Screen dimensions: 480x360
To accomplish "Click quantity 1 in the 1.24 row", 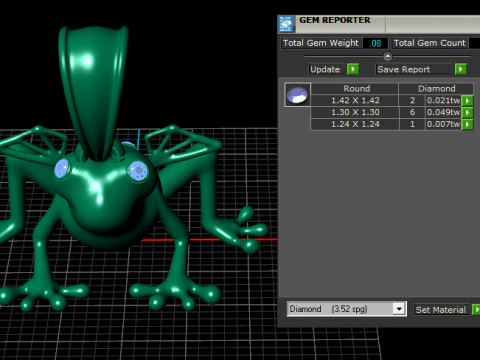I will coord(412,124).
